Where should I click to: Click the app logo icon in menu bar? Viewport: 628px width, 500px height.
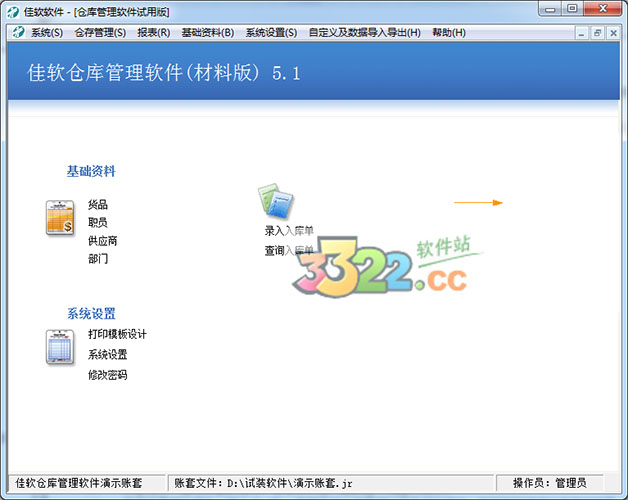[x=18, y=32]
